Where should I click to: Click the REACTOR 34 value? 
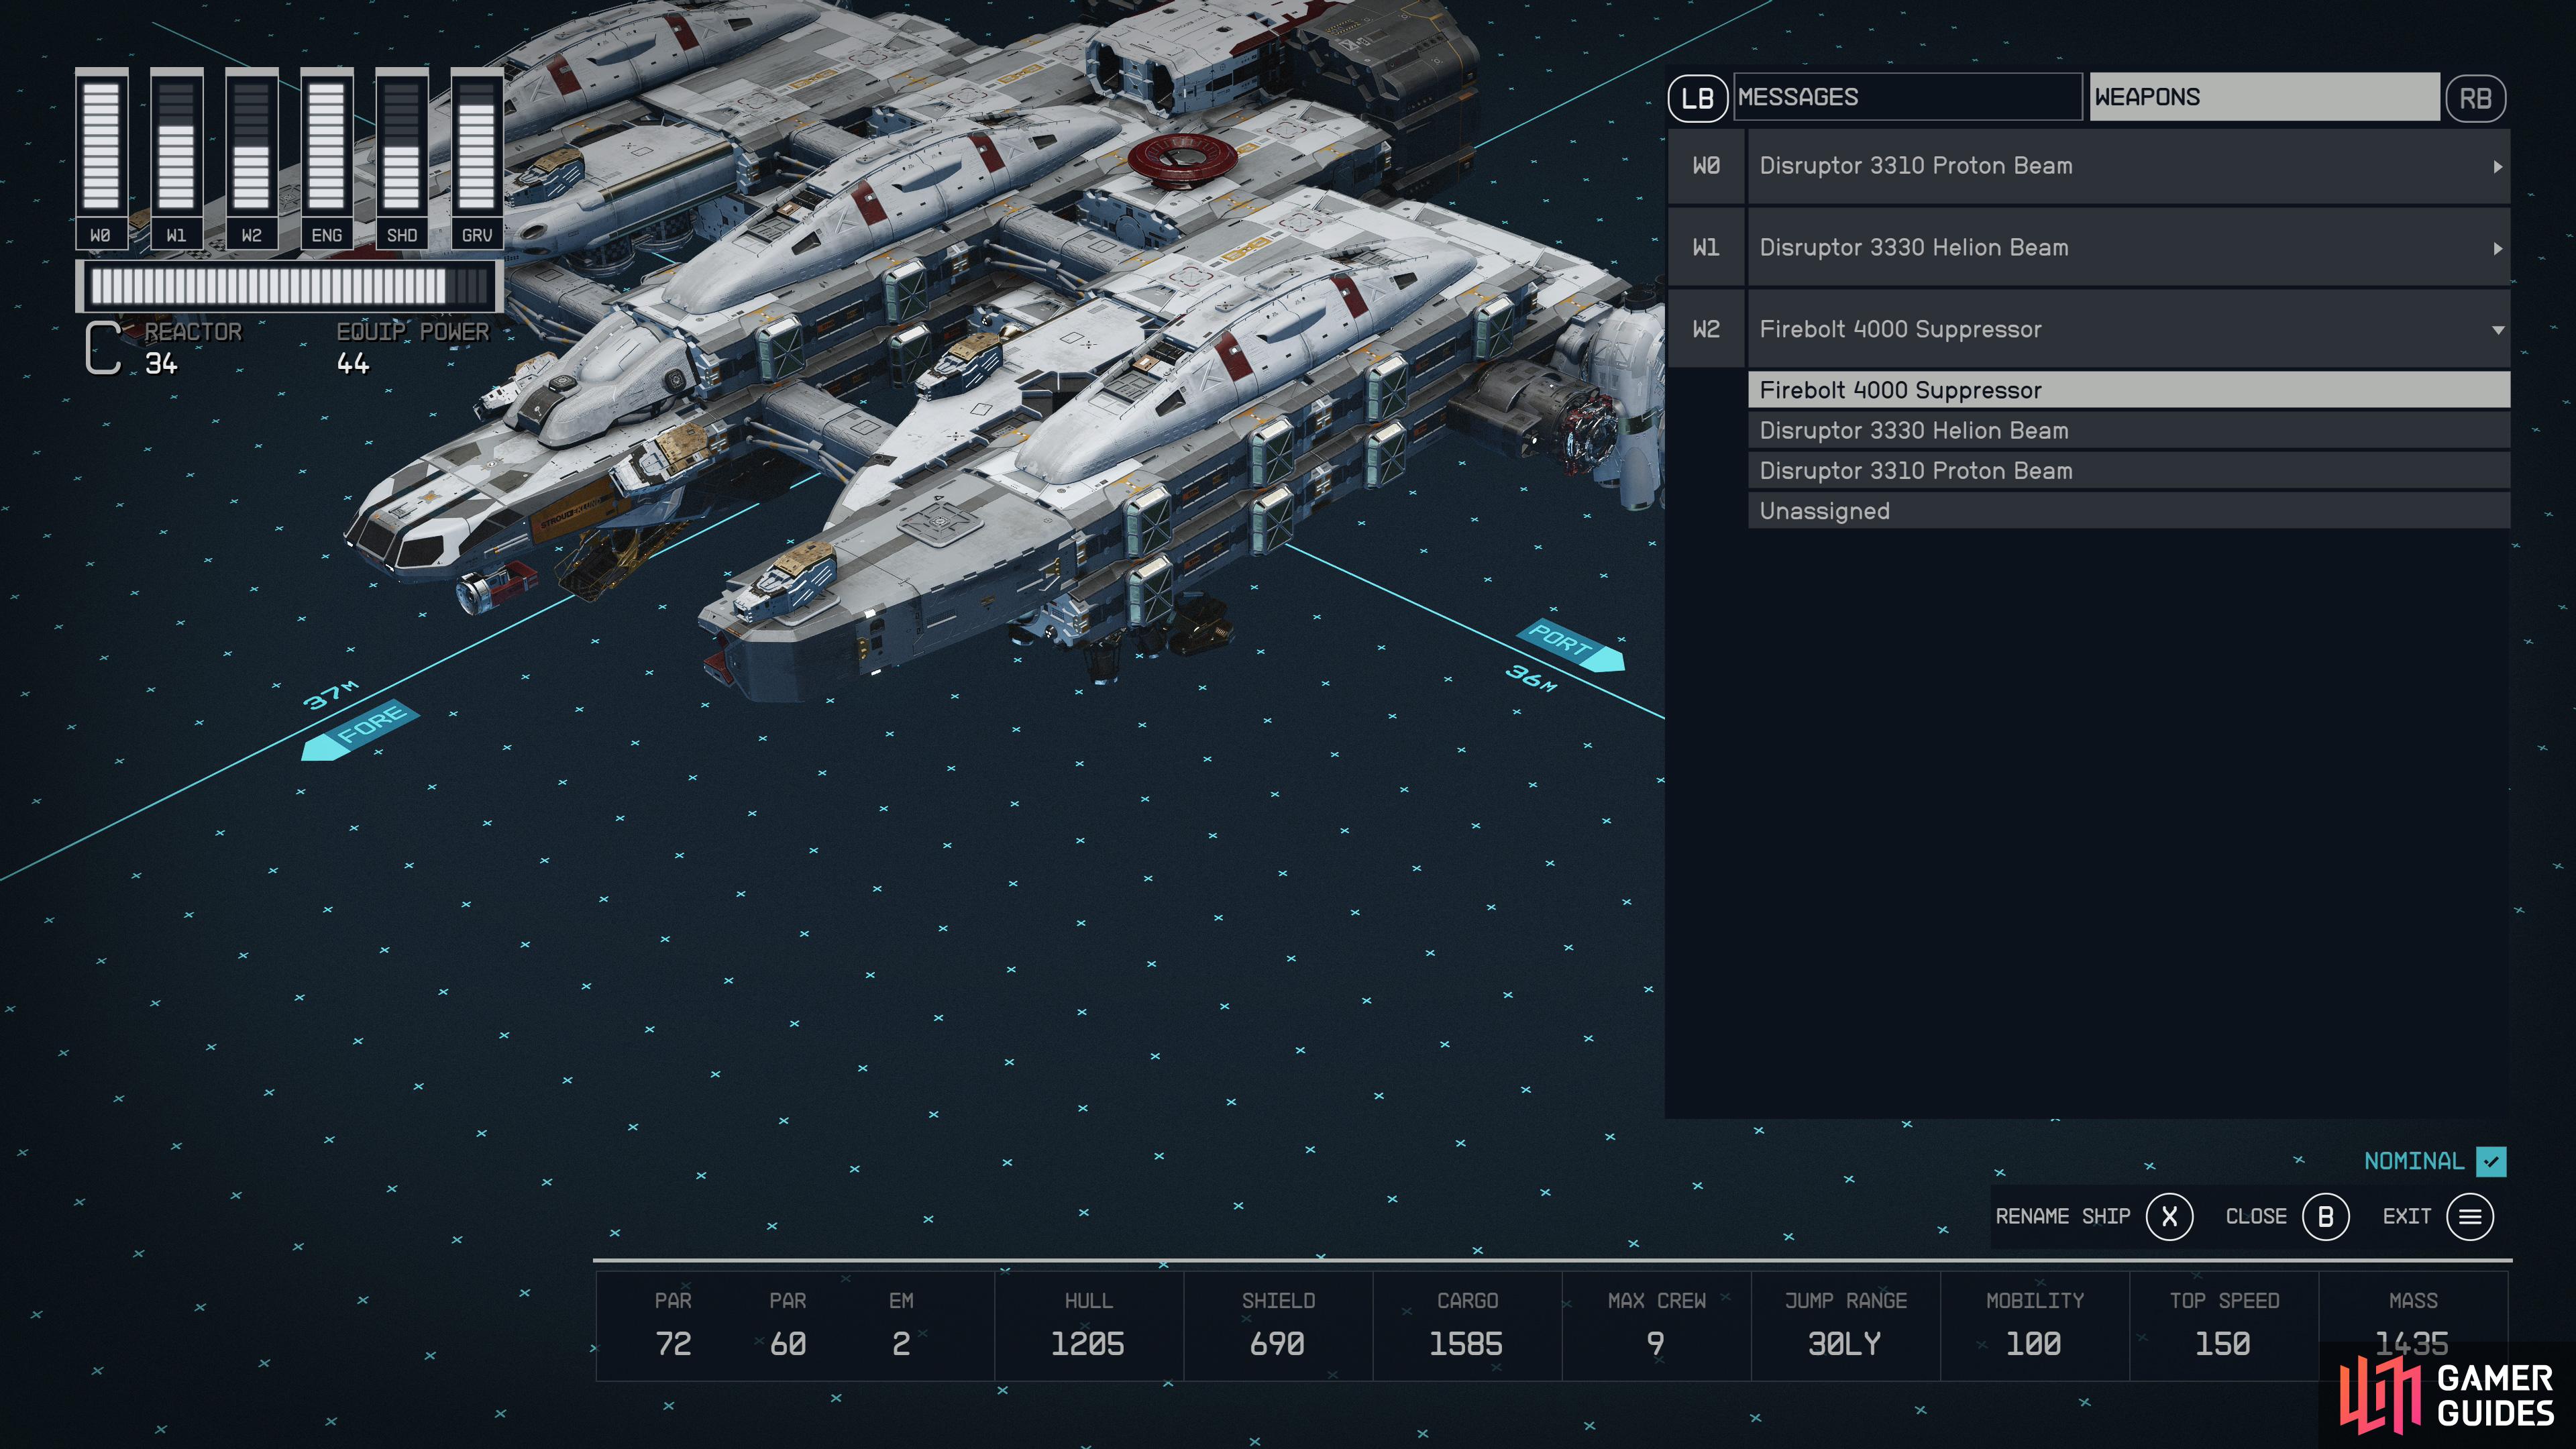coord(162,364)
